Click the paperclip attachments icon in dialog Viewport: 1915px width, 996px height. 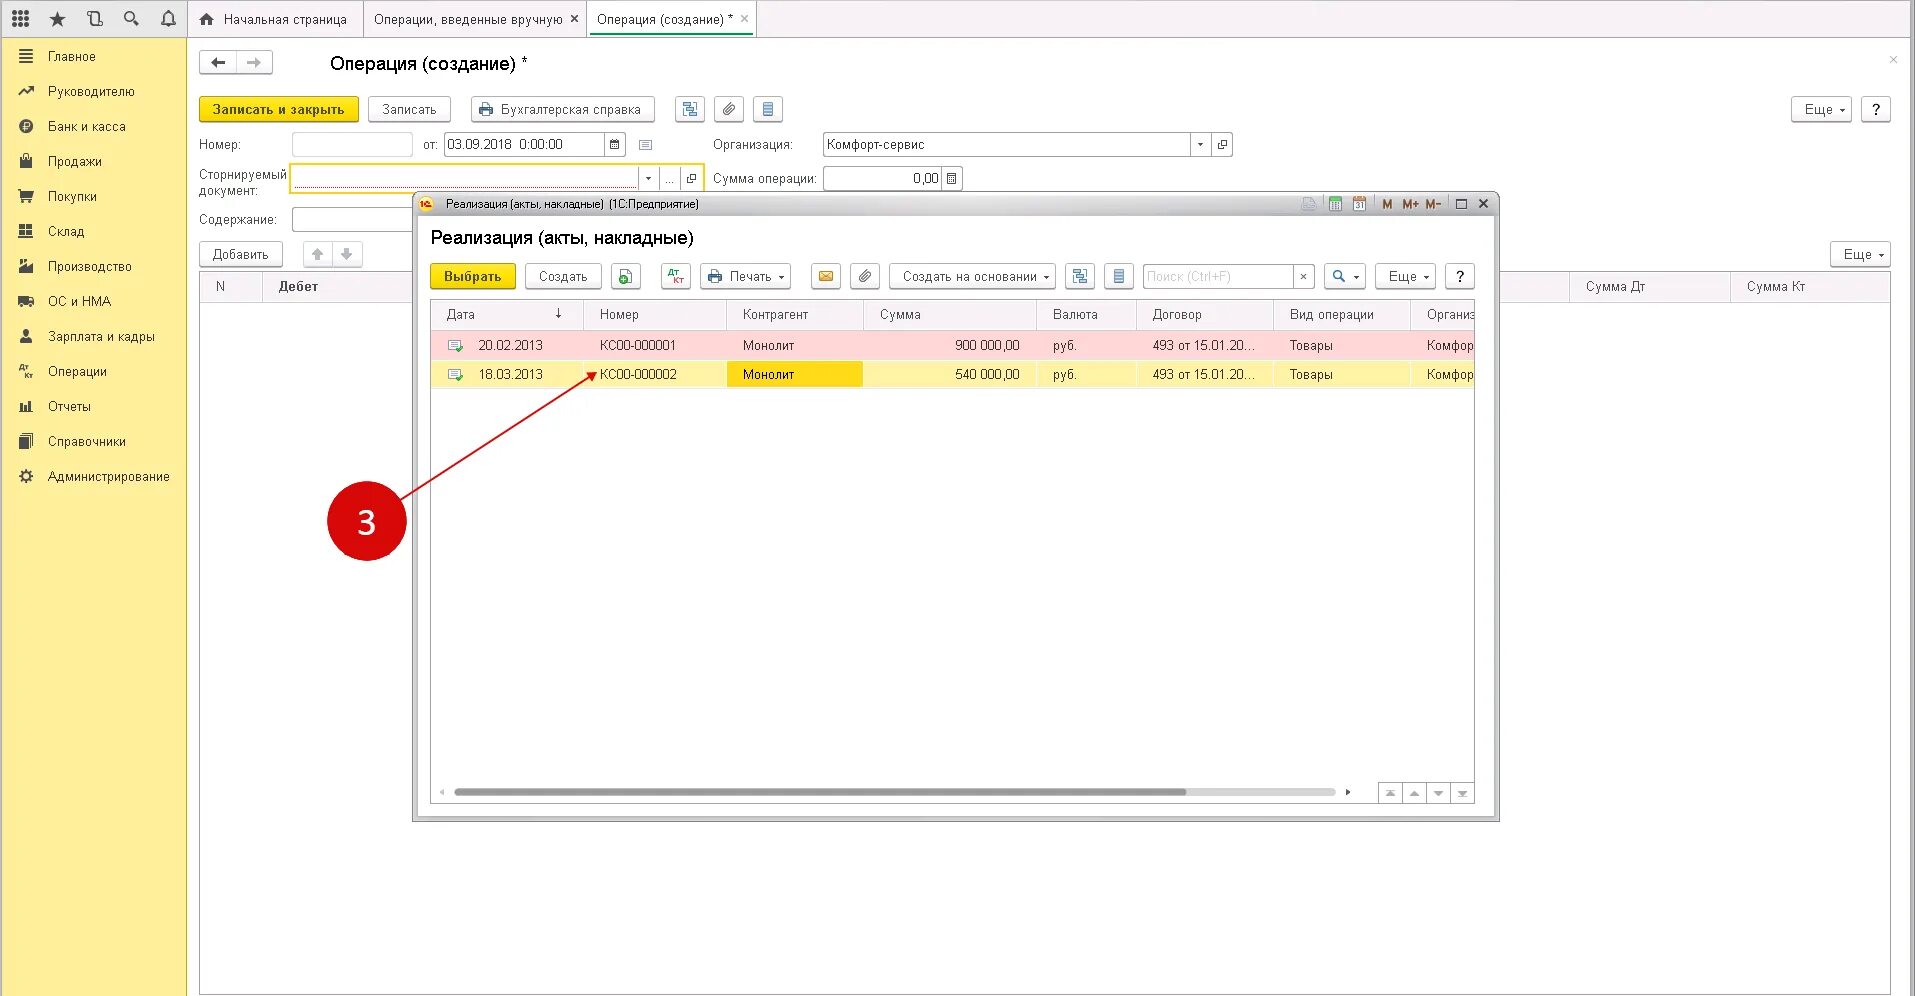pyautogui.click(x=865, y=277)
